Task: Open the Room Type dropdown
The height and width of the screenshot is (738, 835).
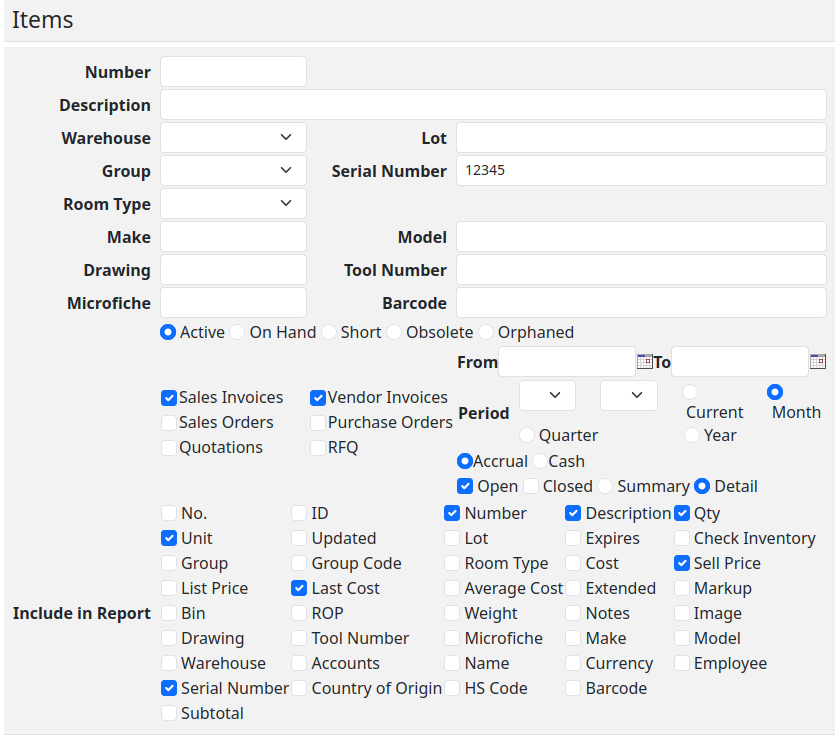Action: coord(232,203)
